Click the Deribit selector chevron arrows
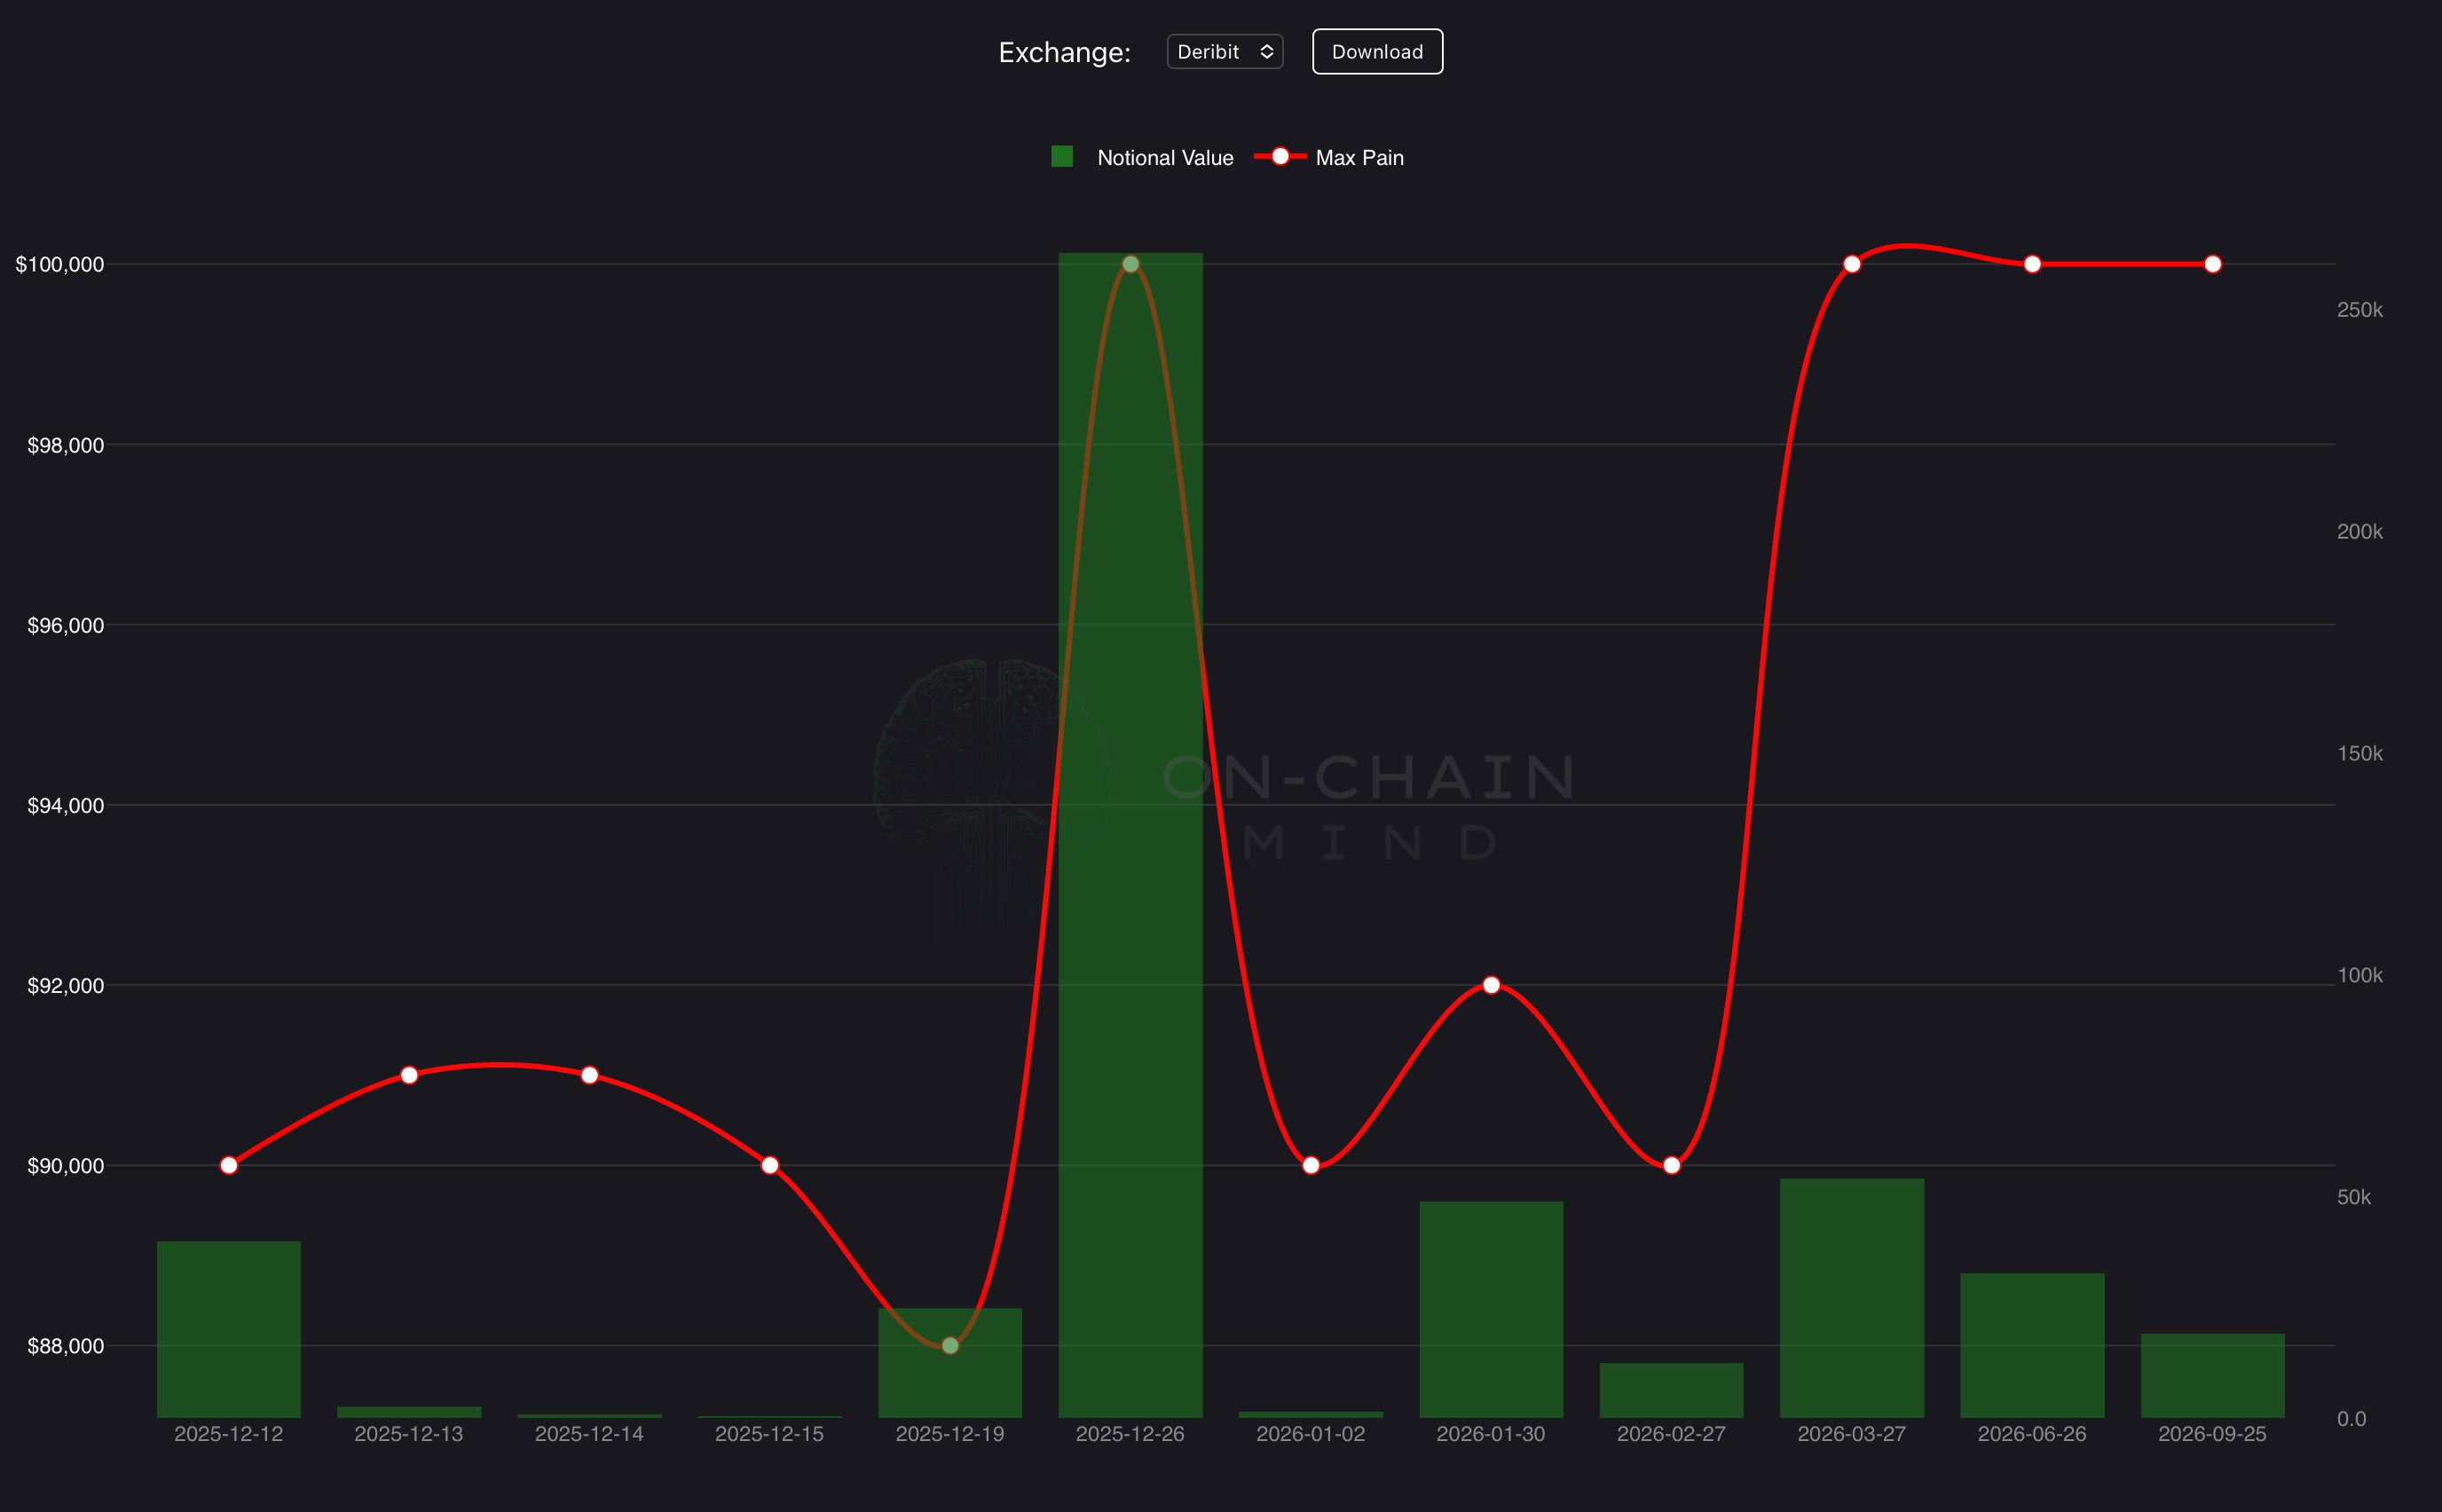Viewport: 2442px width, 1512px height. click(x=1266, y=52)
